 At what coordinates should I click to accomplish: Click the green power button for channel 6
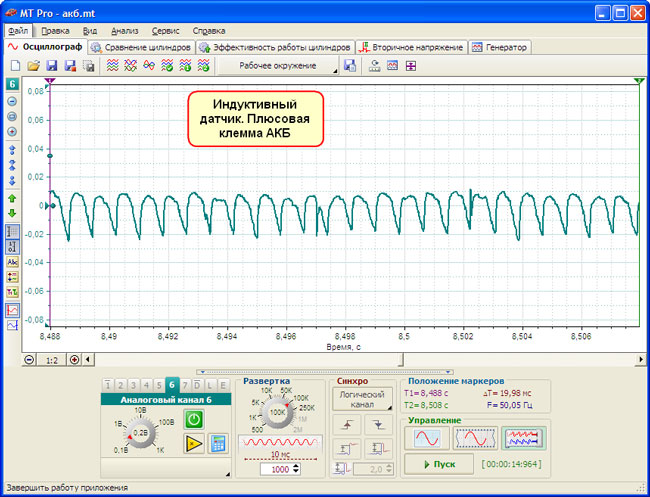point(195,421)
